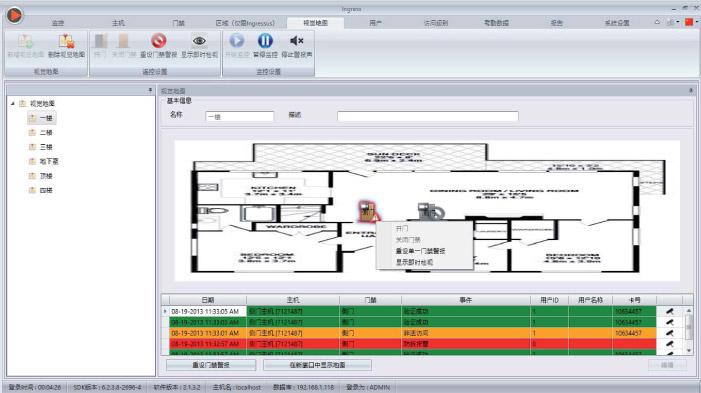
Task: Collapse the 视觉地图 root tree node
Action: pyautogui.click(x=13, y=103)
